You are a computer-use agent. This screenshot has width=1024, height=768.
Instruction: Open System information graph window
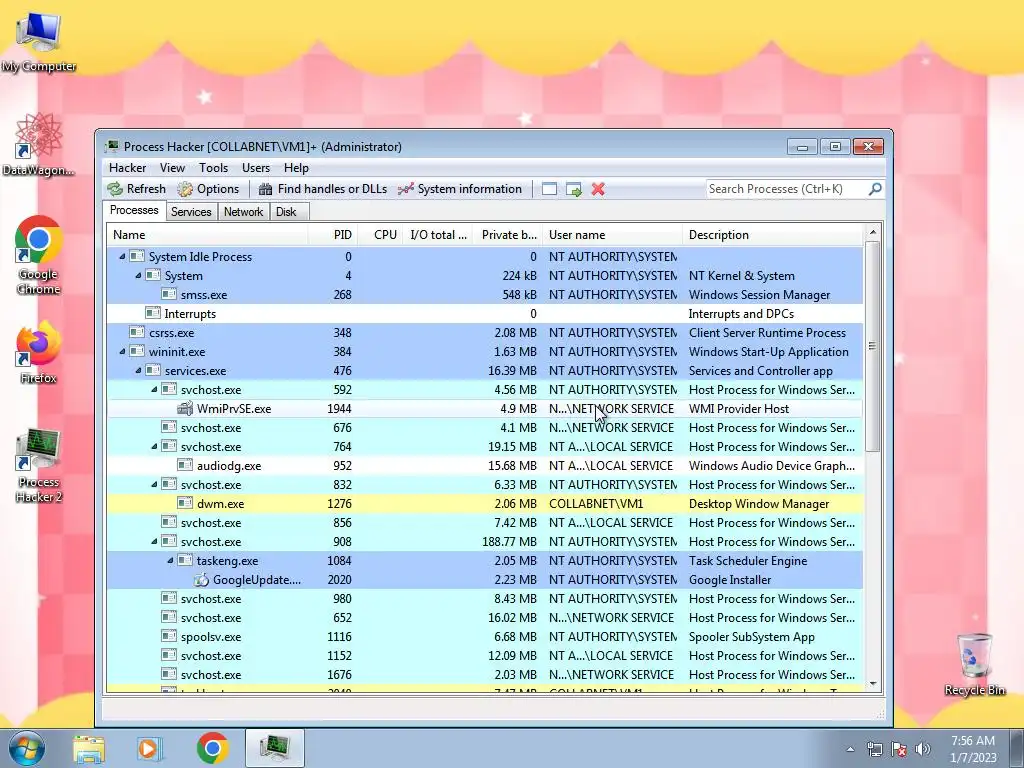(460, 189)
